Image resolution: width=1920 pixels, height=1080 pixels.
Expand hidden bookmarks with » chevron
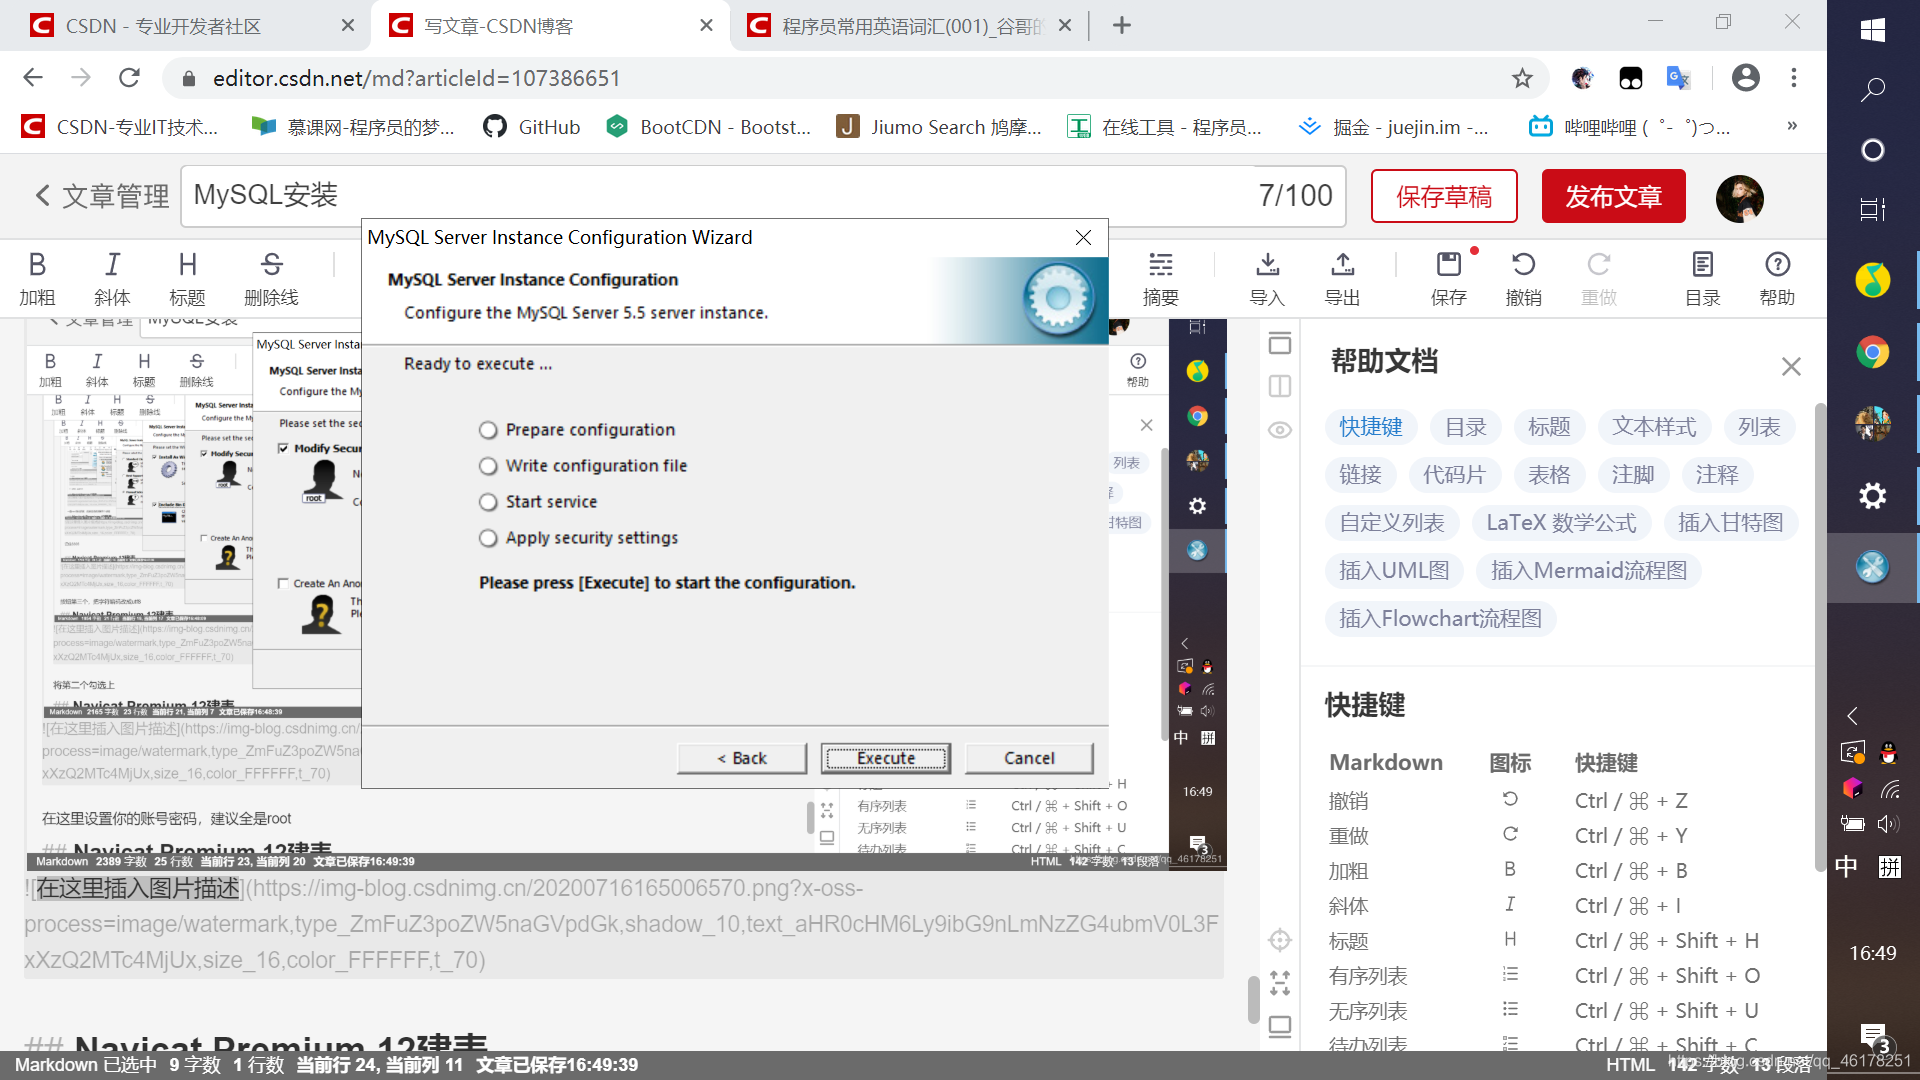coord(1792,126)
